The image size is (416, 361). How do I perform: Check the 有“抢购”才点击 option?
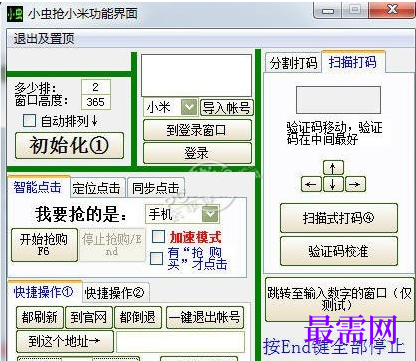coord(156,258)
